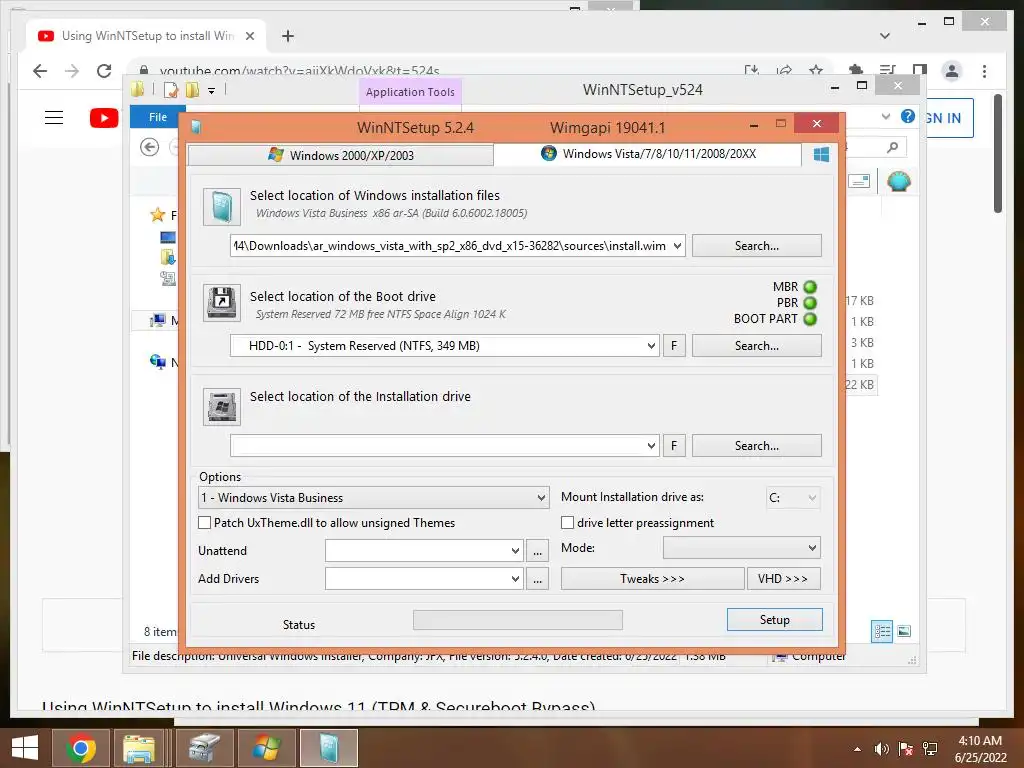Click the Status progress bar
This screenshot has height=768, width=1024.
pyautogui.click(x=517, y=620)
